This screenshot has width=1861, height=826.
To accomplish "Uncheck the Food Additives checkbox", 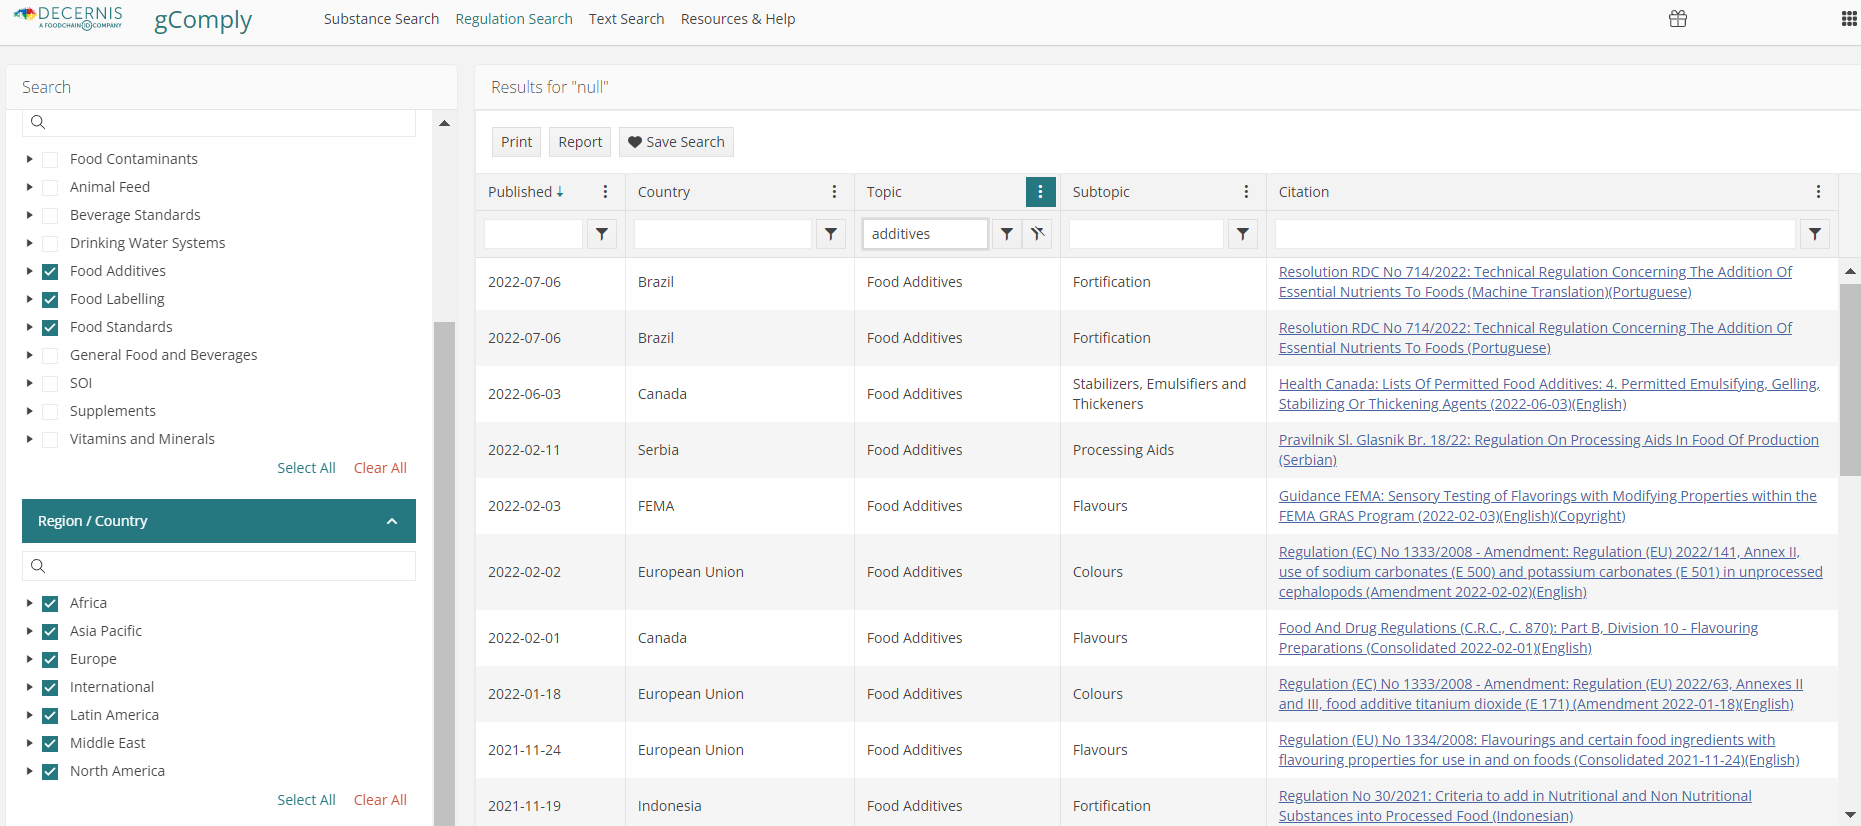I will (50, 272).
